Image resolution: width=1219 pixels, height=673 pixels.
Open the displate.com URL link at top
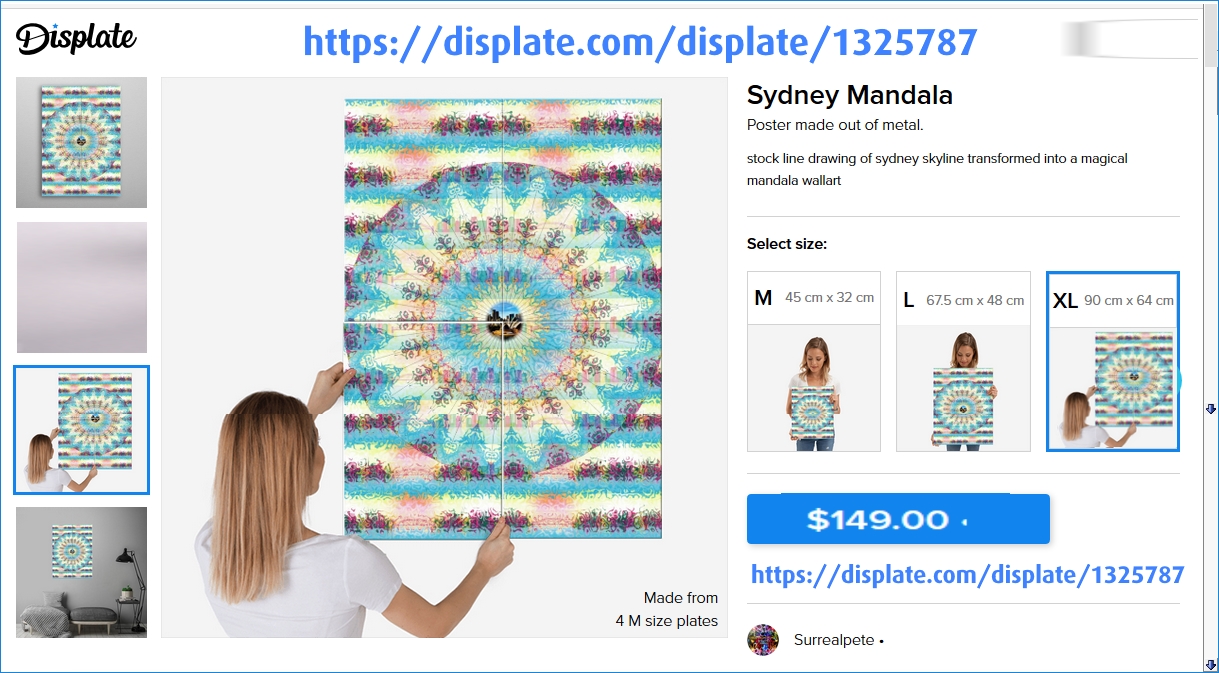(x=640, y=42)
